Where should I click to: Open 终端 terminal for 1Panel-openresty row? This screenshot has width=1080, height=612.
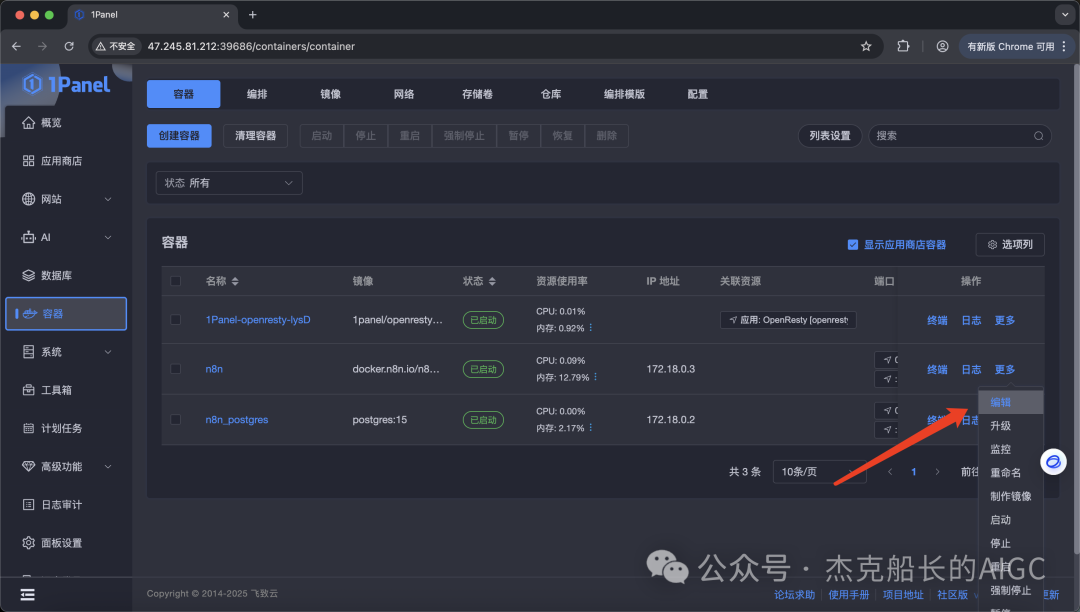click(937, 320)
